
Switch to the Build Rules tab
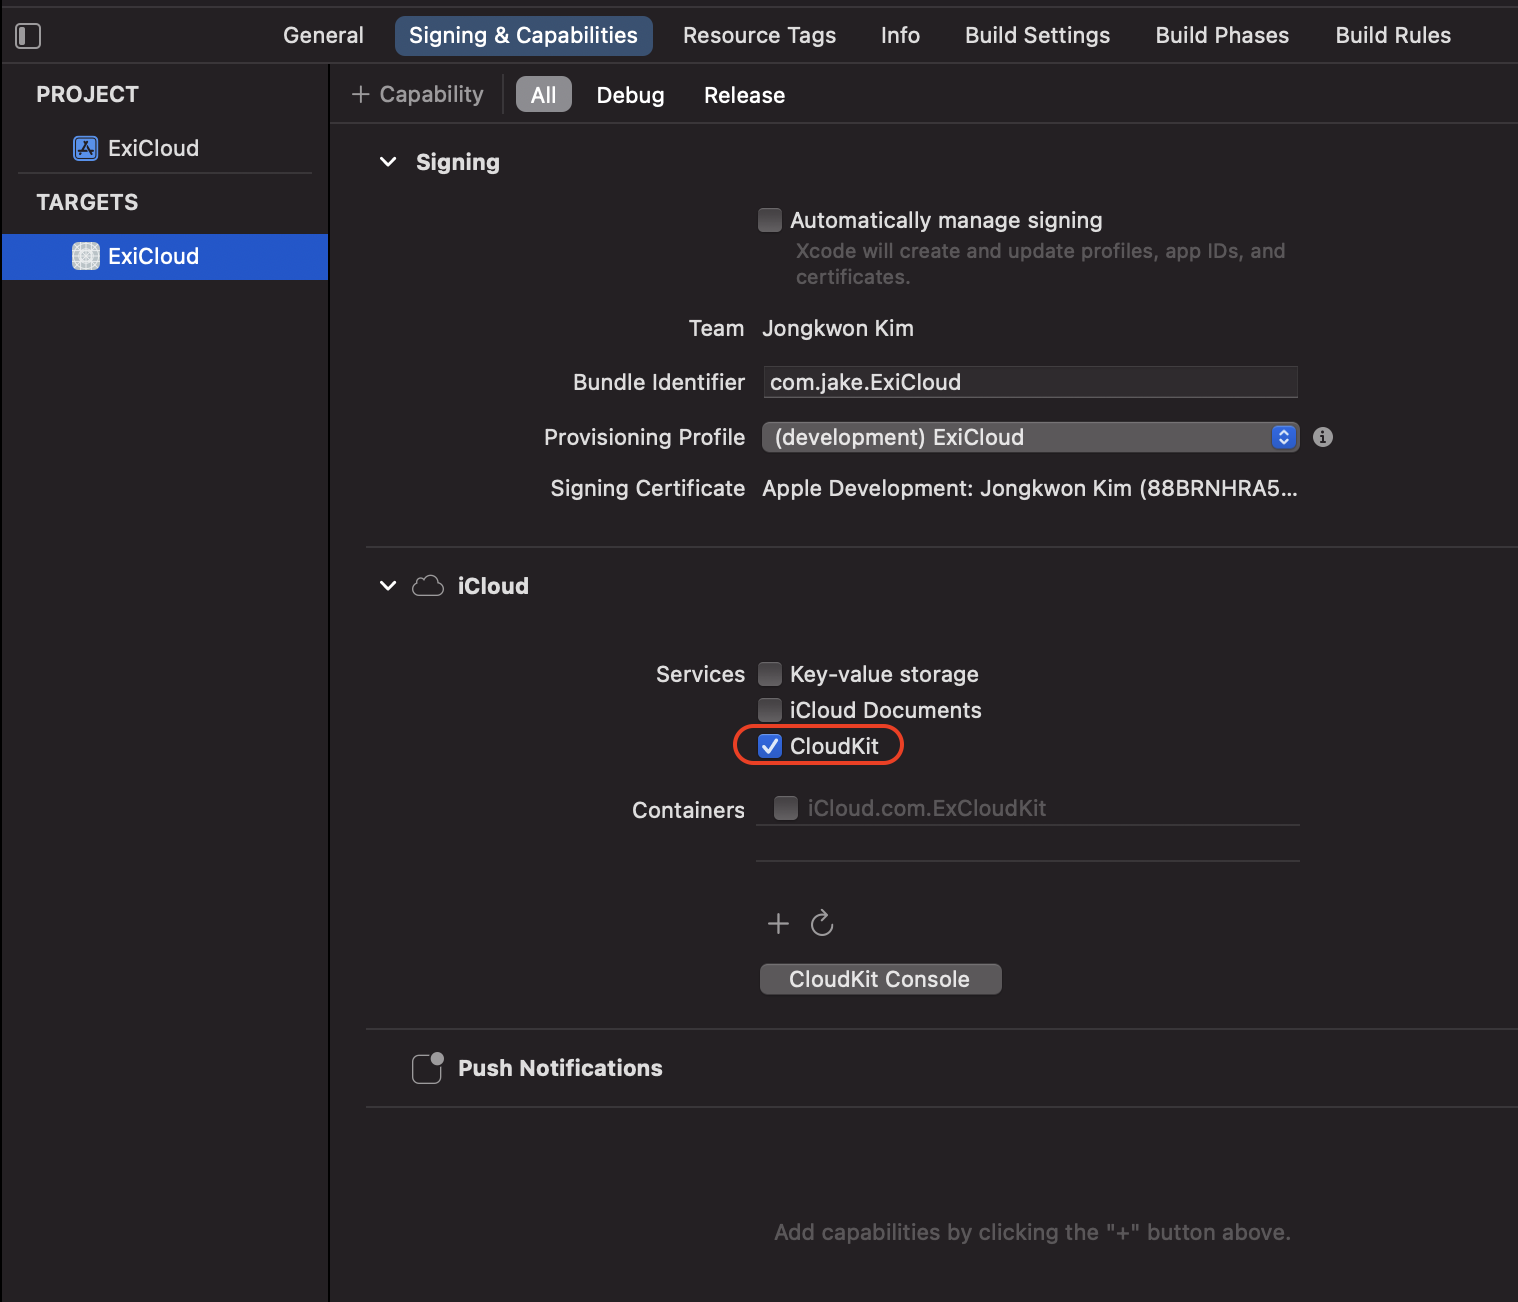[x=1393, y=35]
